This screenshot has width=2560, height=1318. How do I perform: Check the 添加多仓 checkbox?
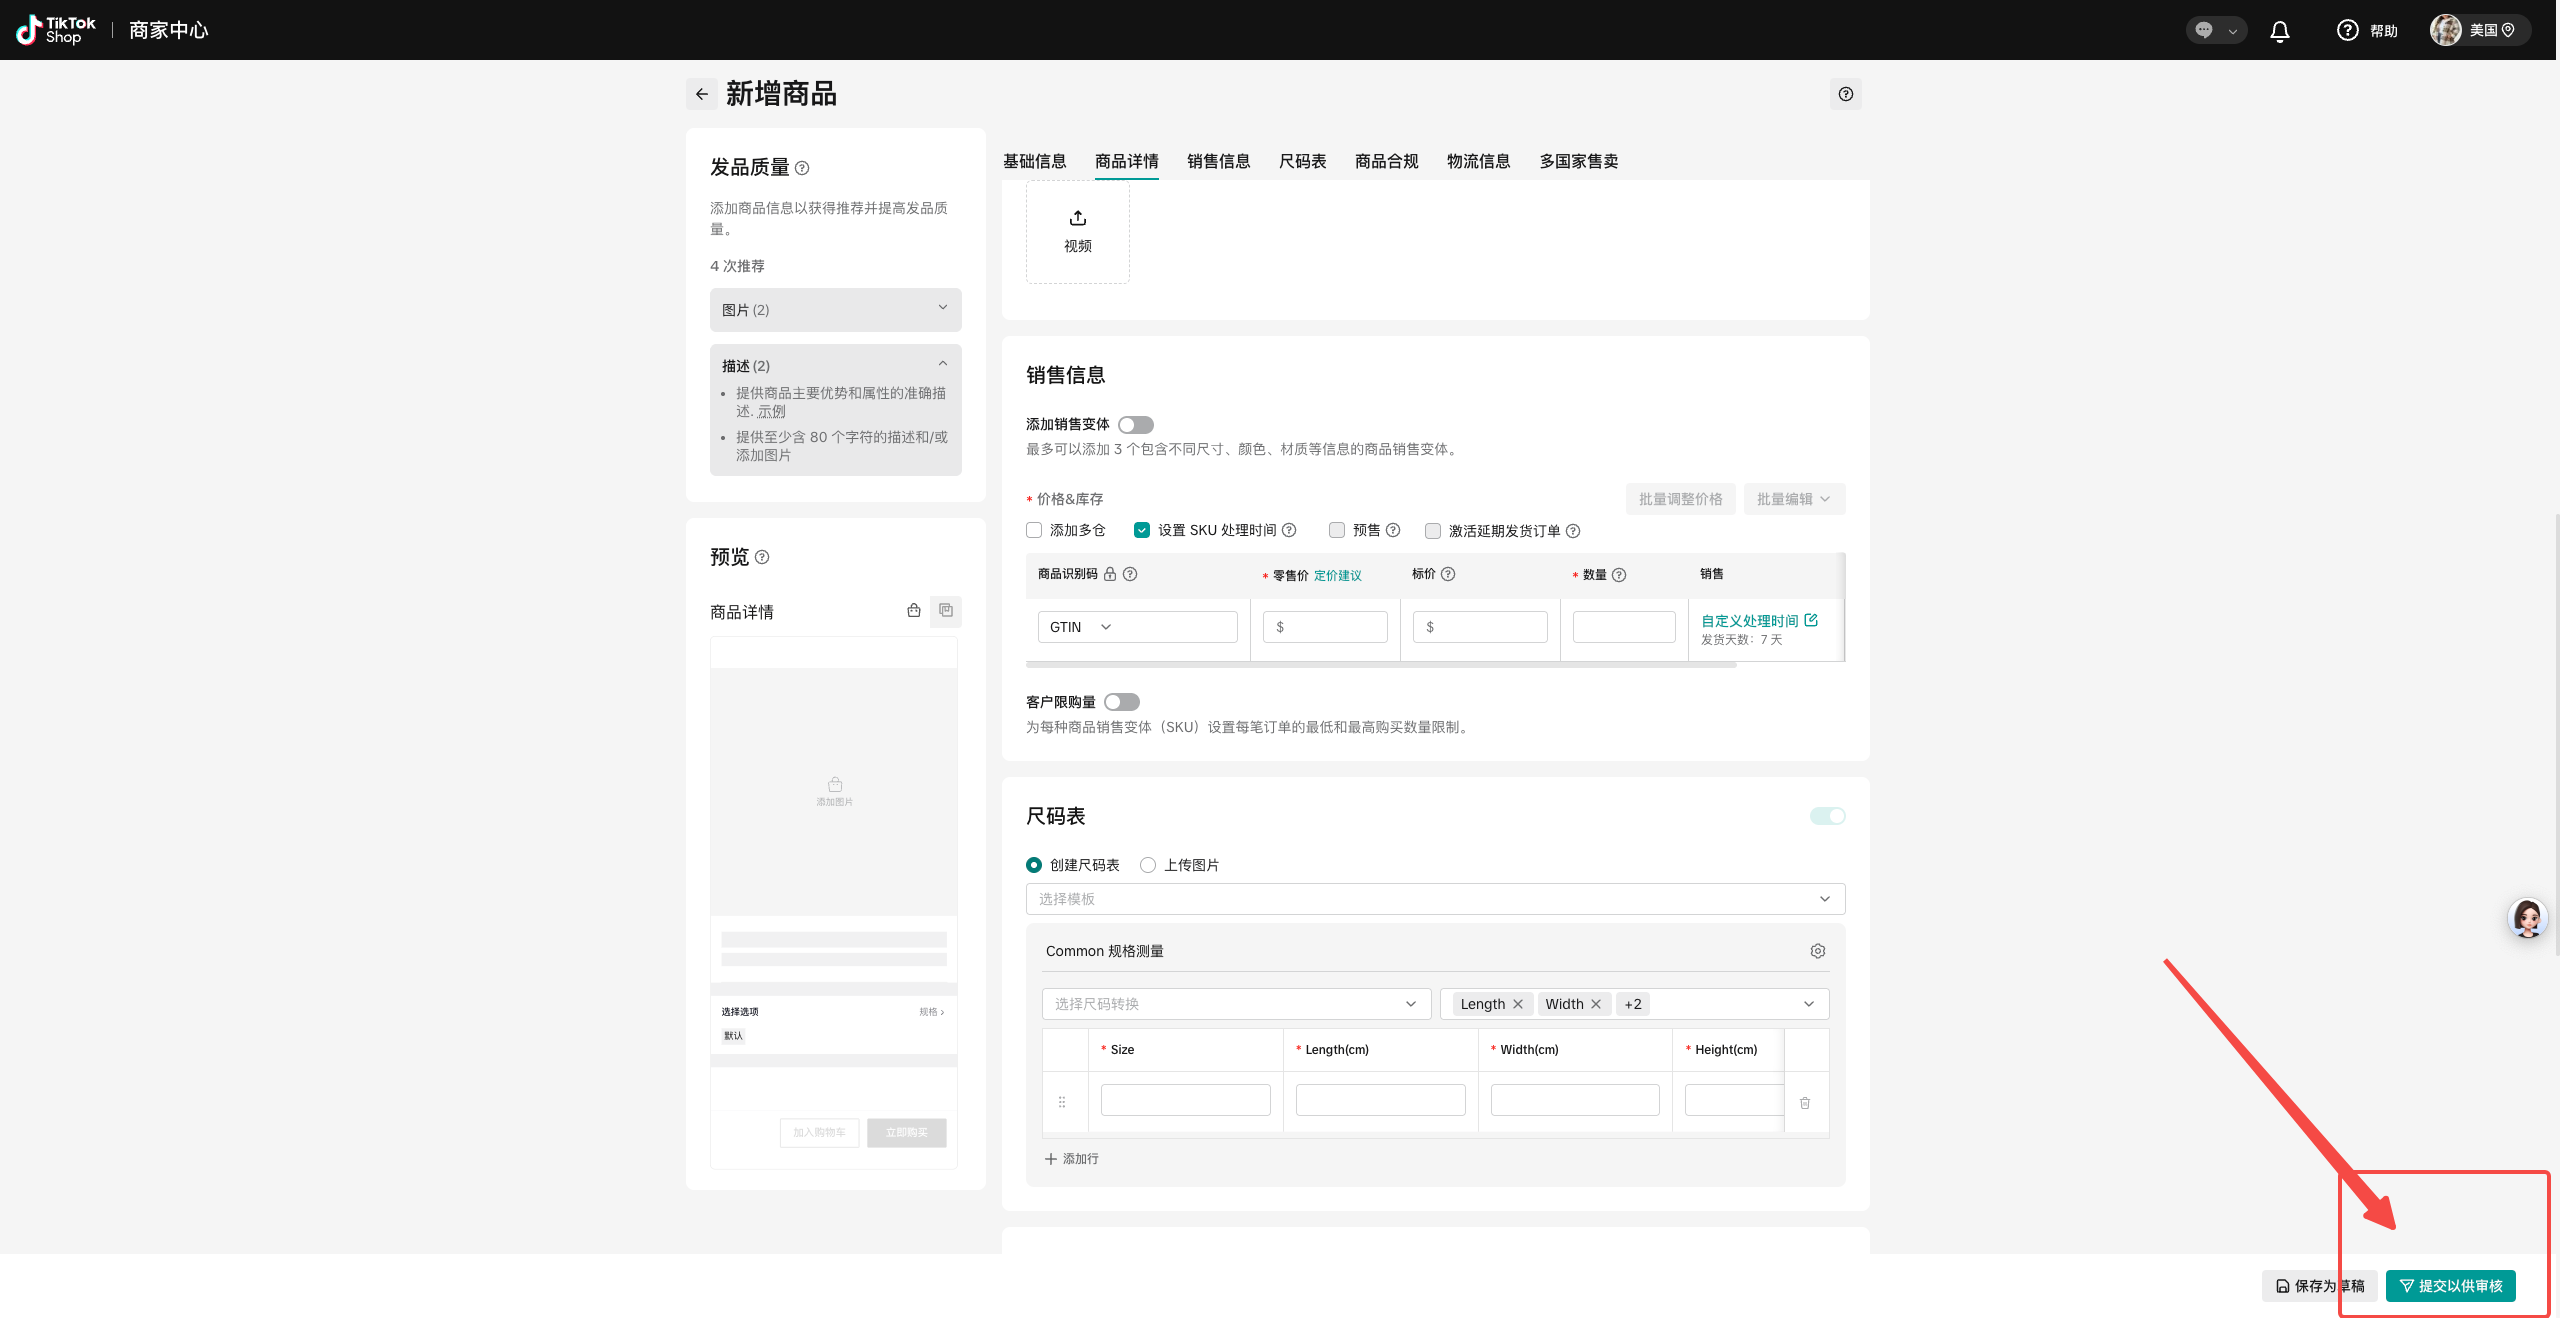(x=1034, y=530)
